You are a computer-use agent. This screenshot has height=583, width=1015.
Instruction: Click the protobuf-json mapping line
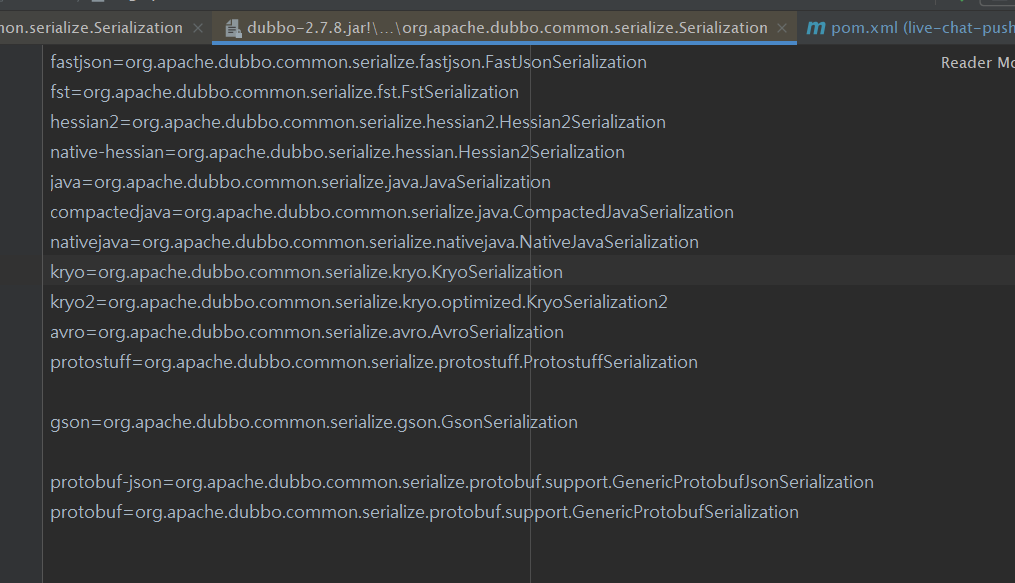point(460,482)
